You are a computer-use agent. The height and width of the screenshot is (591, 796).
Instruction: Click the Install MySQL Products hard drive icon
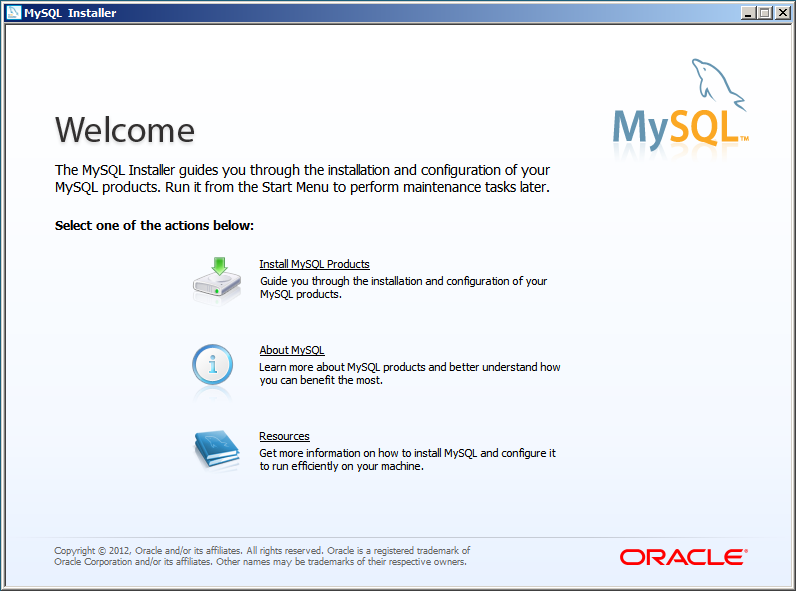pyautogui.click(x=217, y=281)
